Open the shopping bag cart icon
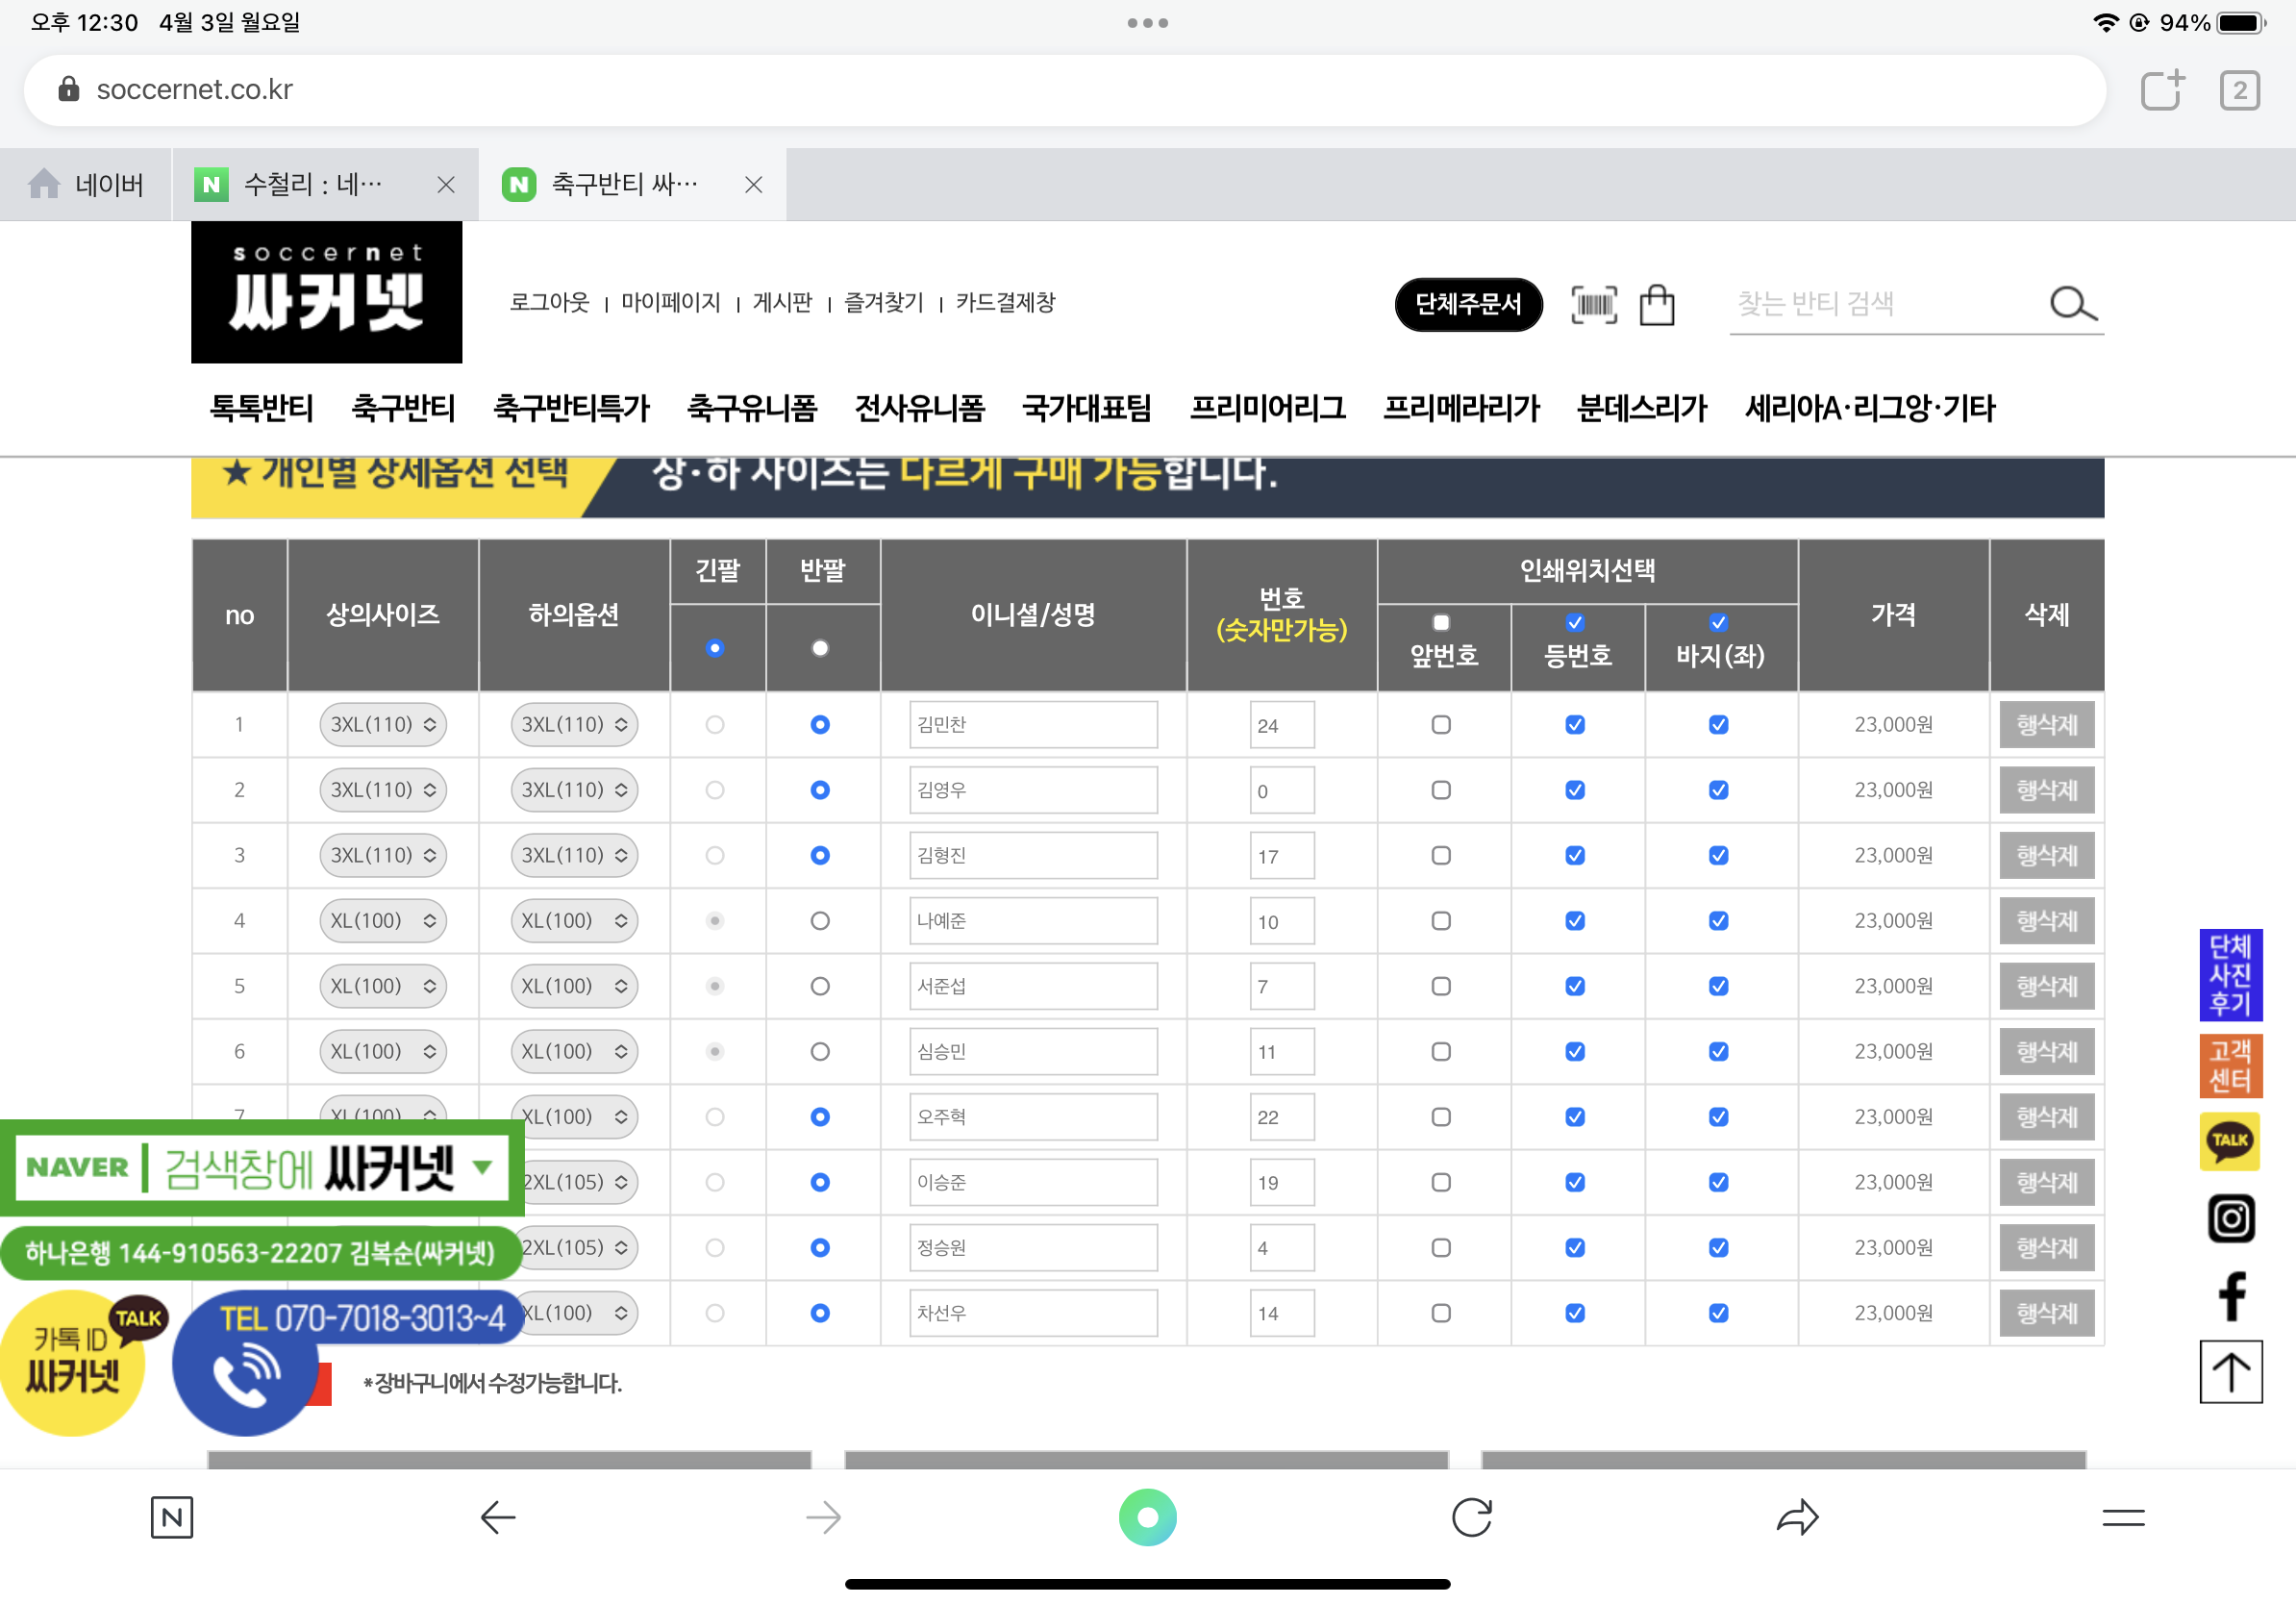Image resolution: width=2296 pixels, height=1604 pixels. (1656, 304)
